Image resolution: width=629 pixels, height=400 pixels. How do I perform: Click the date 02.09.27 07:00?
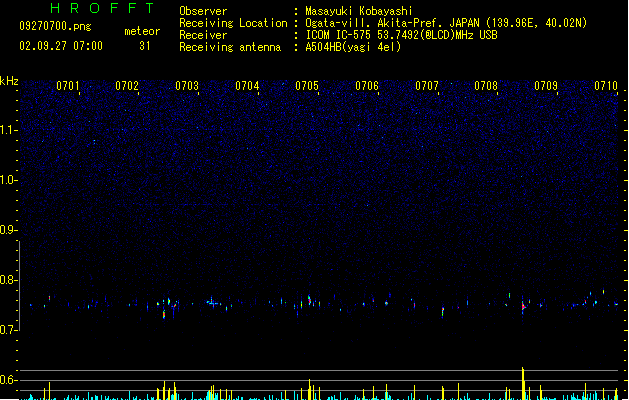point(61,46)
